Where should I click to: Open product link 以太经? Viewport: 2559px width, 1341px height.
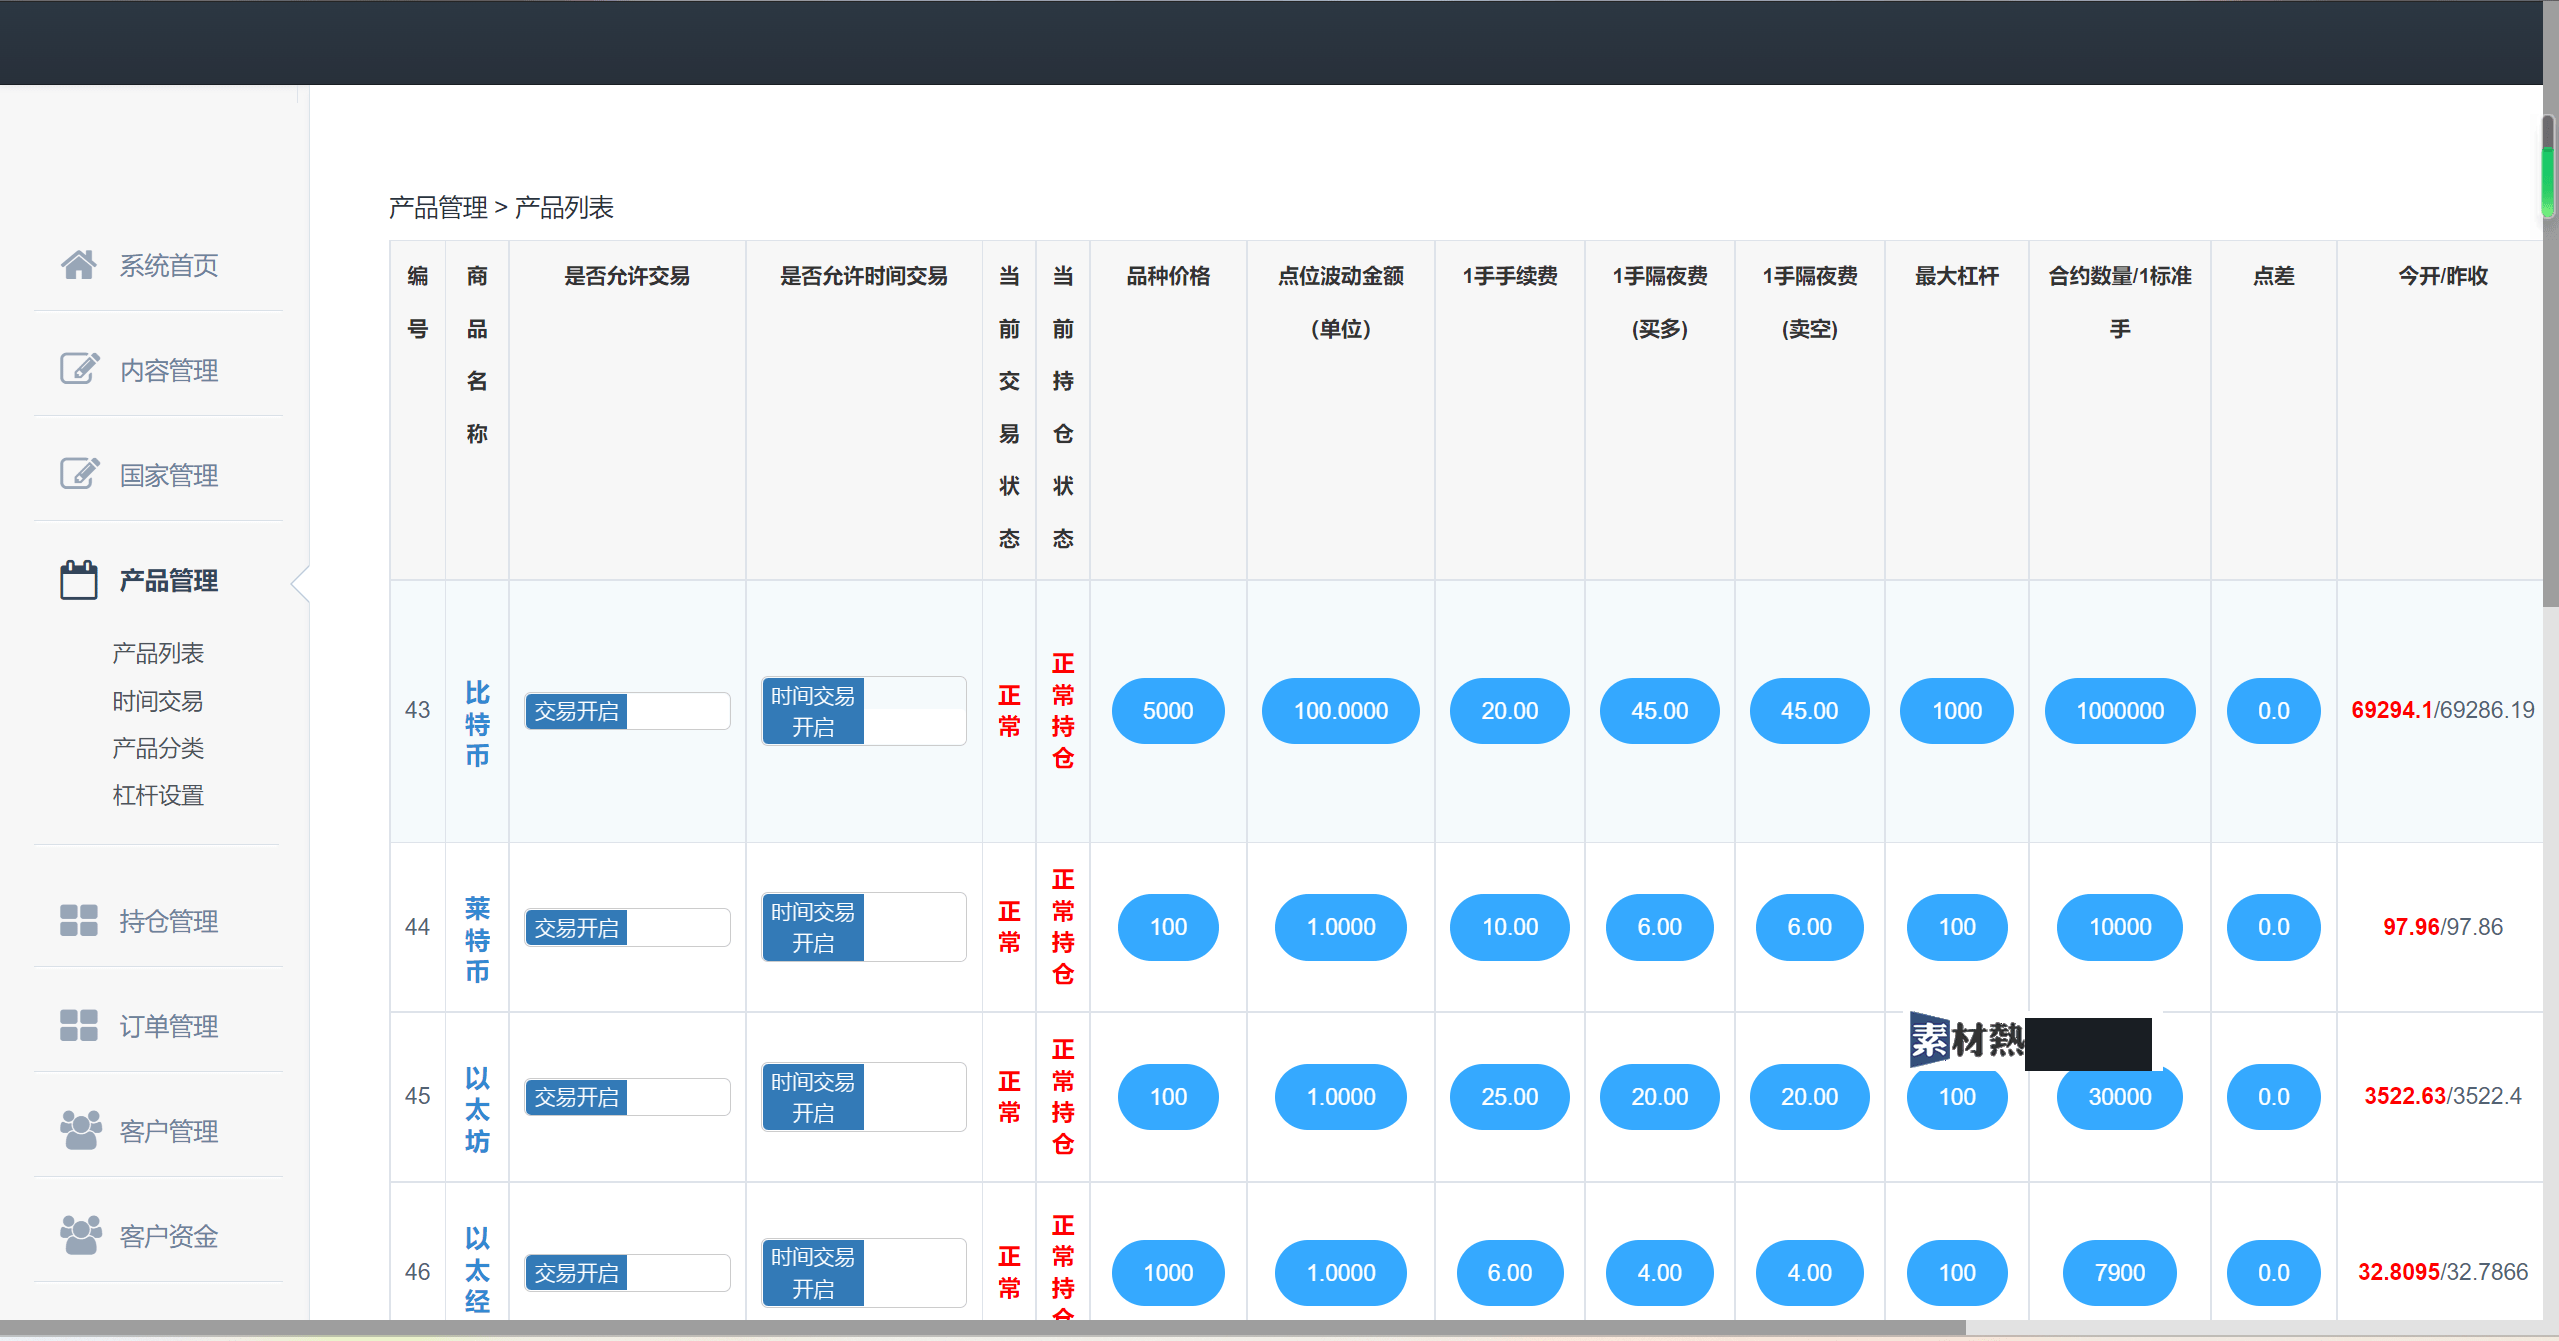[478, 1270]
